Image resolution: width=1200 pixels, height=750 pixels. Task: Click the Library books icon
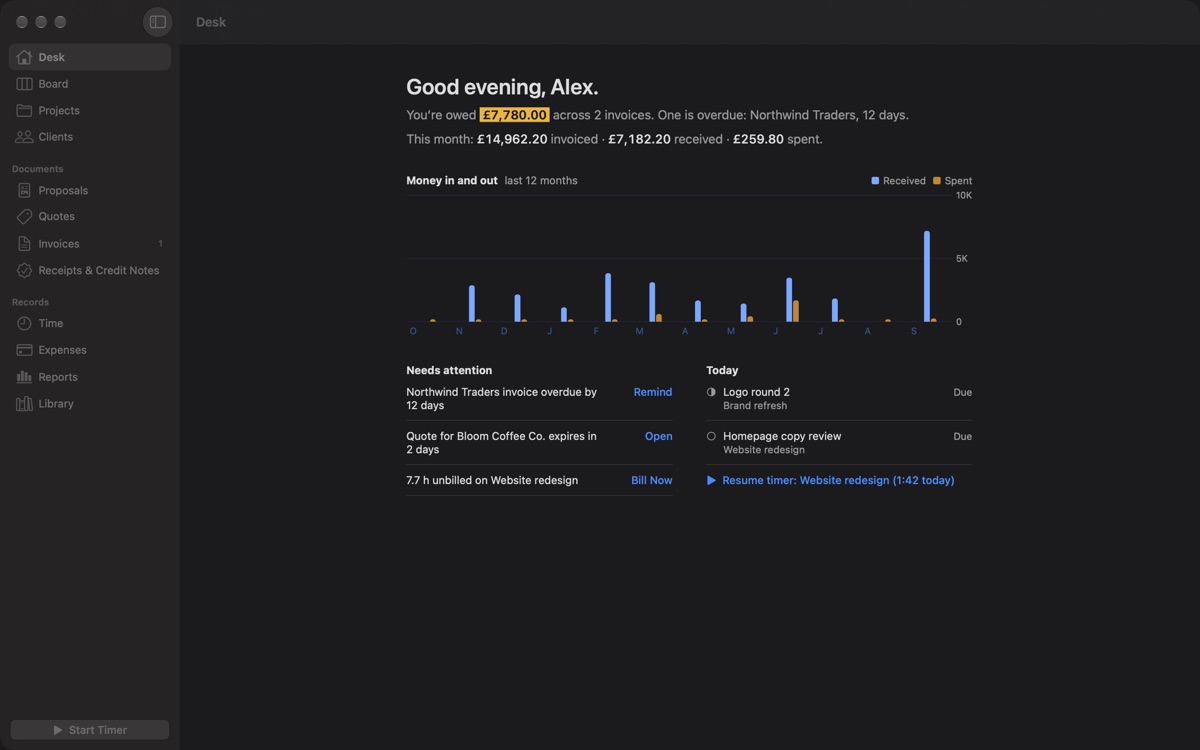(x=24, y=404)
